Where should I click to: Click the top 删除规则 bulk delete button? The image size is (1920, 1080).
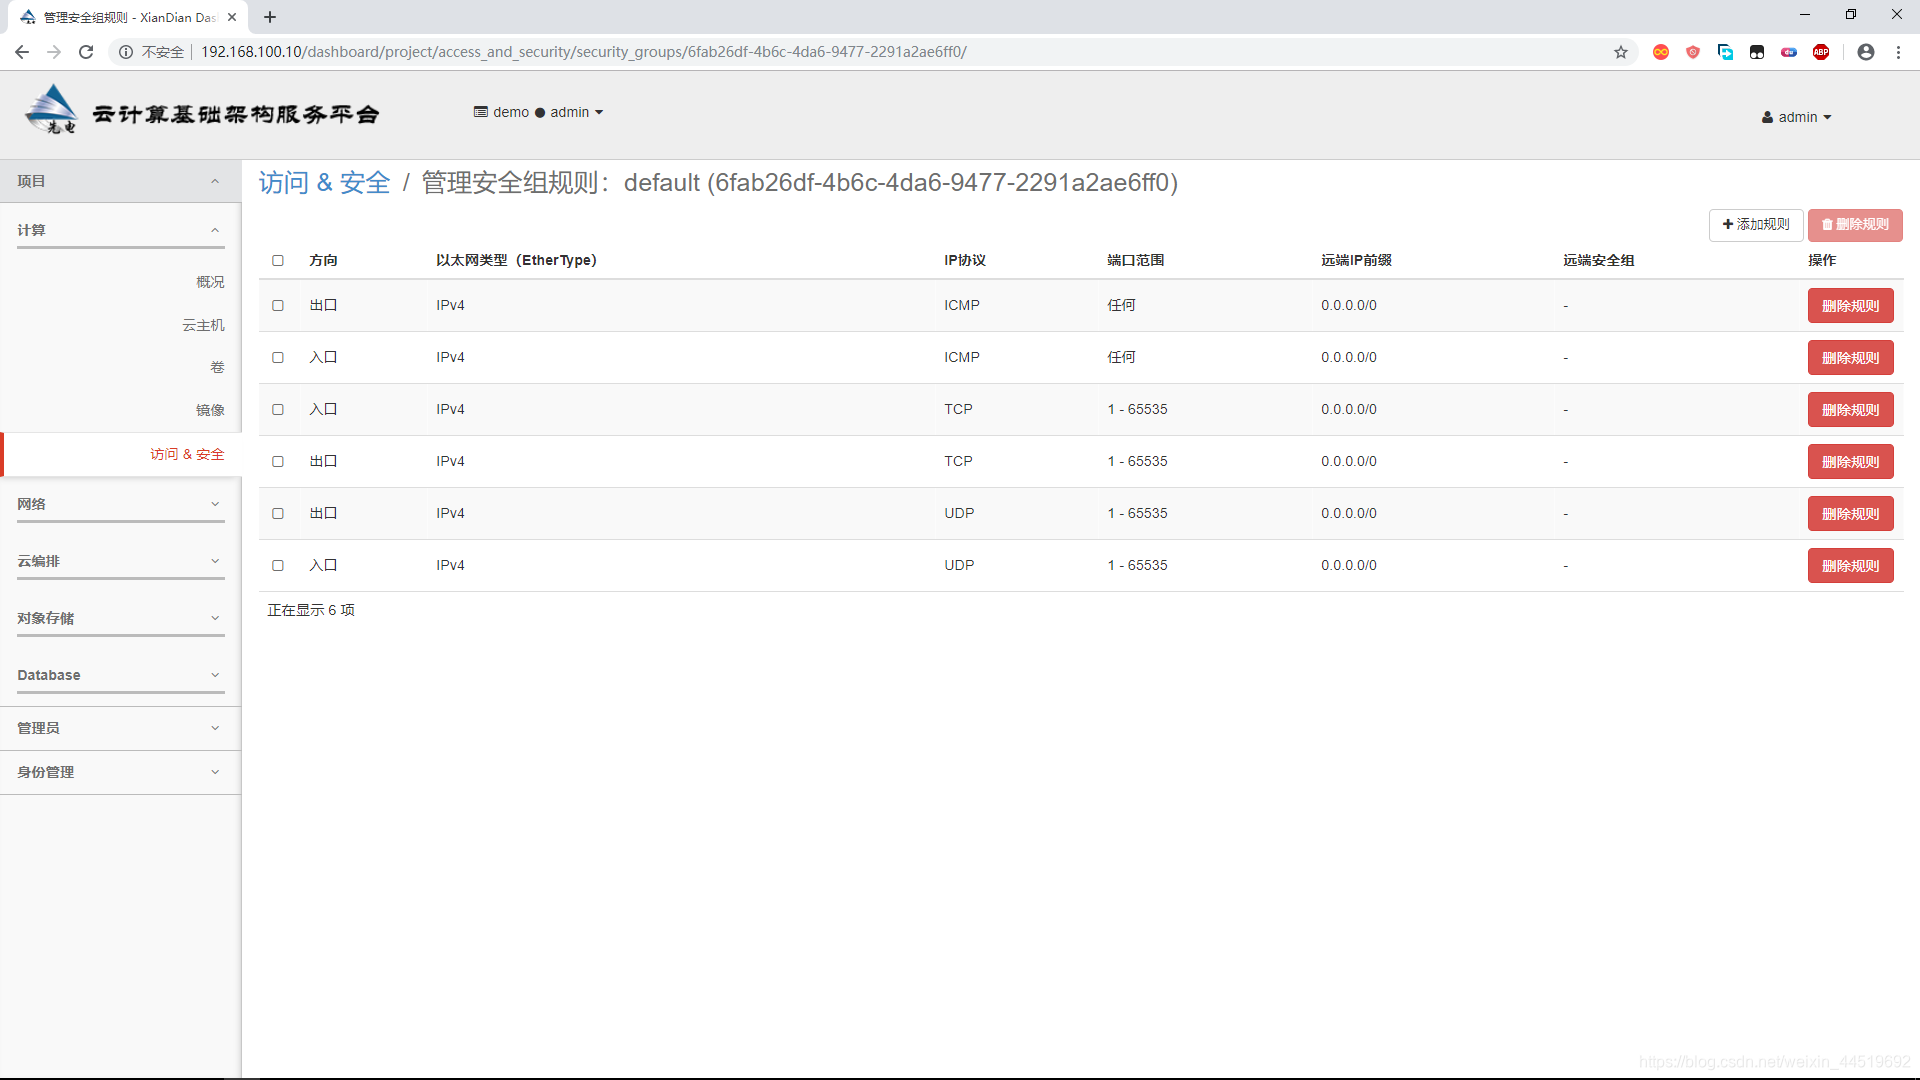point(1855,225)
